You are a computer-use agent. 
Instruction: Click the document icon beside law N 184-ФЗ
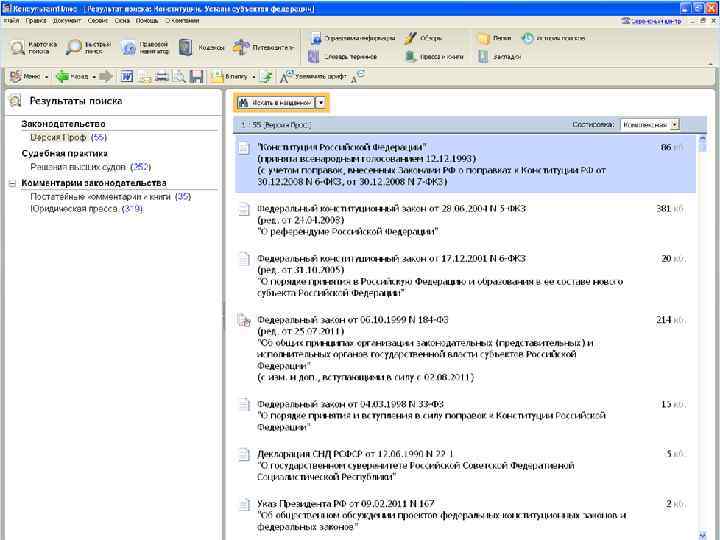tap(244, 320)
